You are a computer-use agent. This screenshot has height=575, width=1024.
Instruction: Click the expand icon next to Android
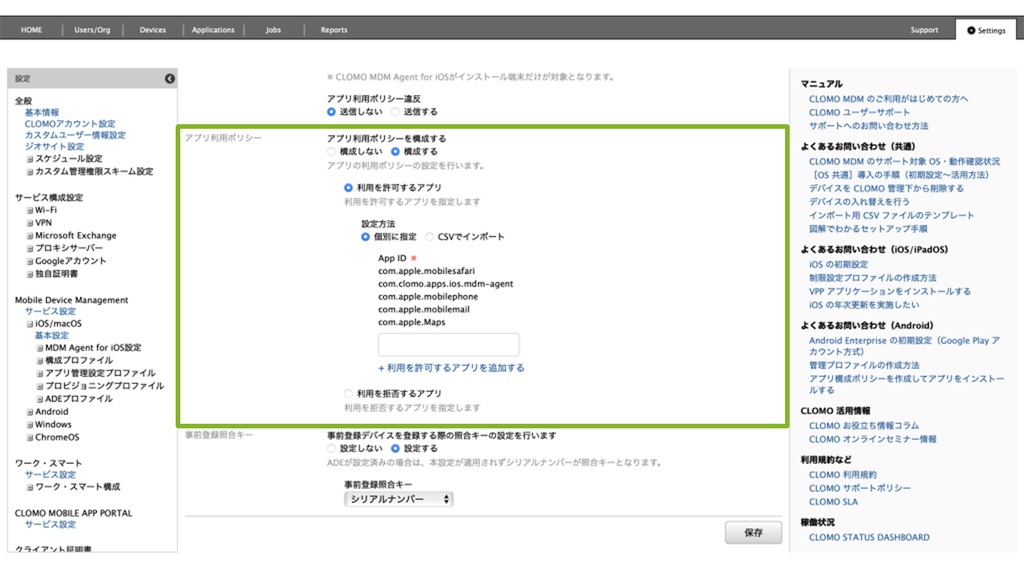coord(30,412)
